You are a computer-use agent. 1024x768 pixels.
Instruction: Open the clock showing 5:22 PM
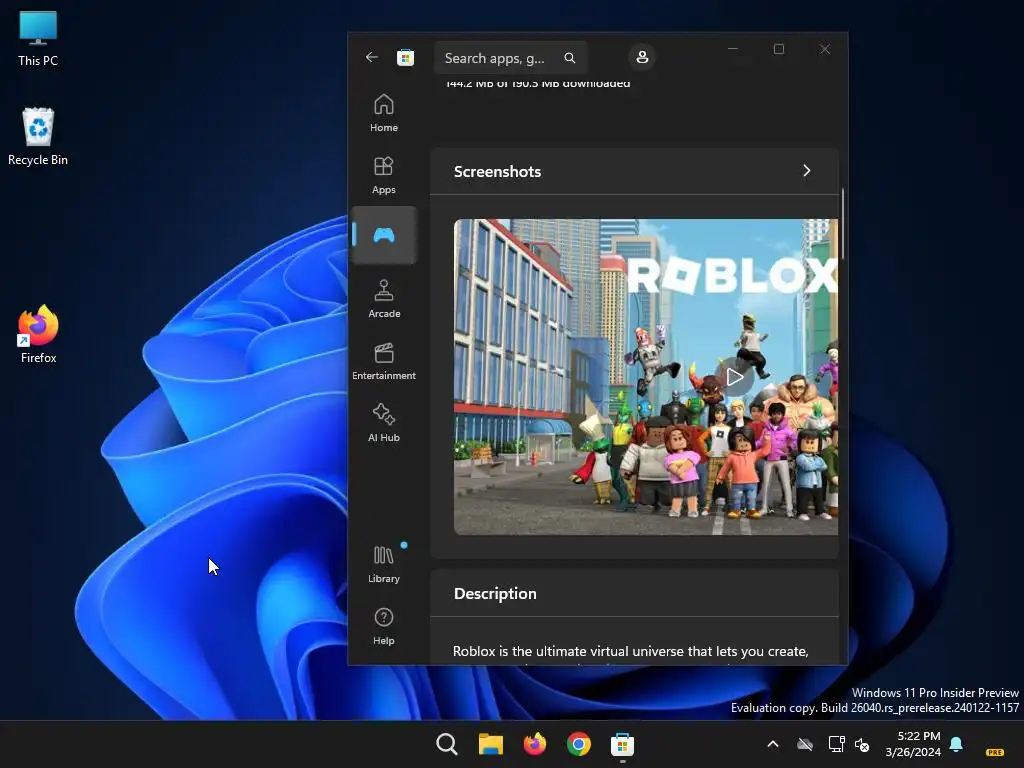(x=913, y=744)
